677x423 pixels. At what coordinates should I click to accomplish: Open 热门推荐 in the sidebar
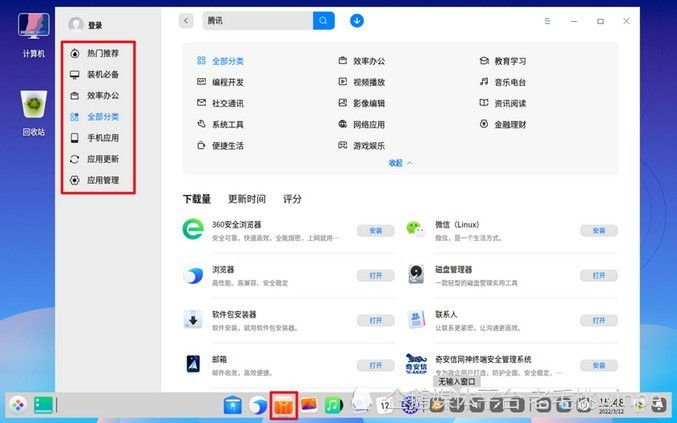coord(95,54)
